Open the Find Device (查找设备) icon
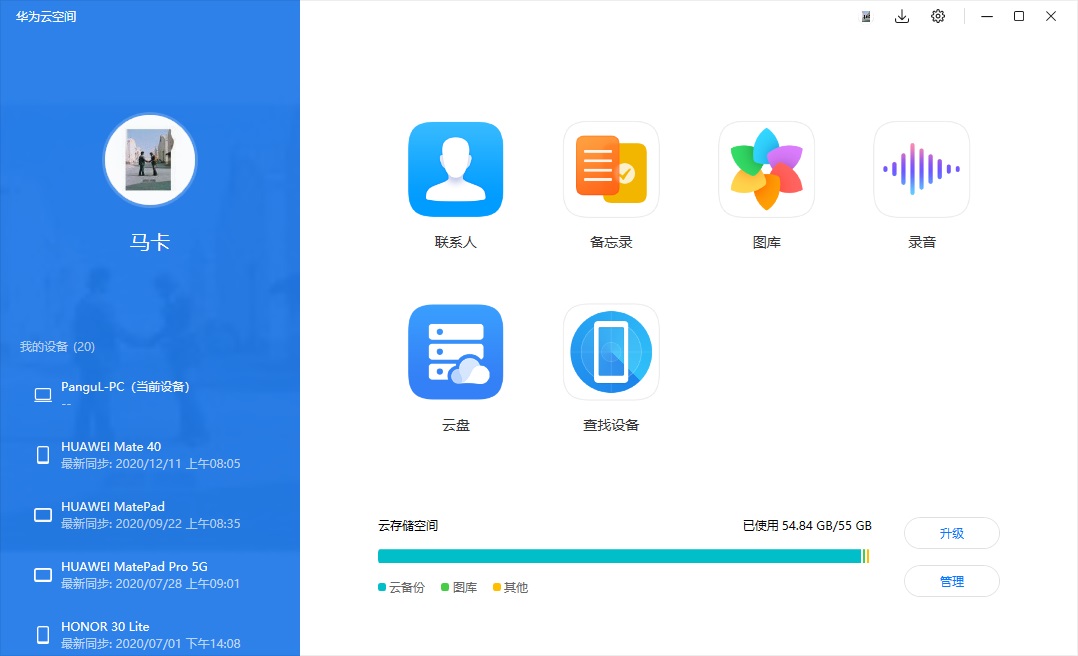 click(610, 352)
